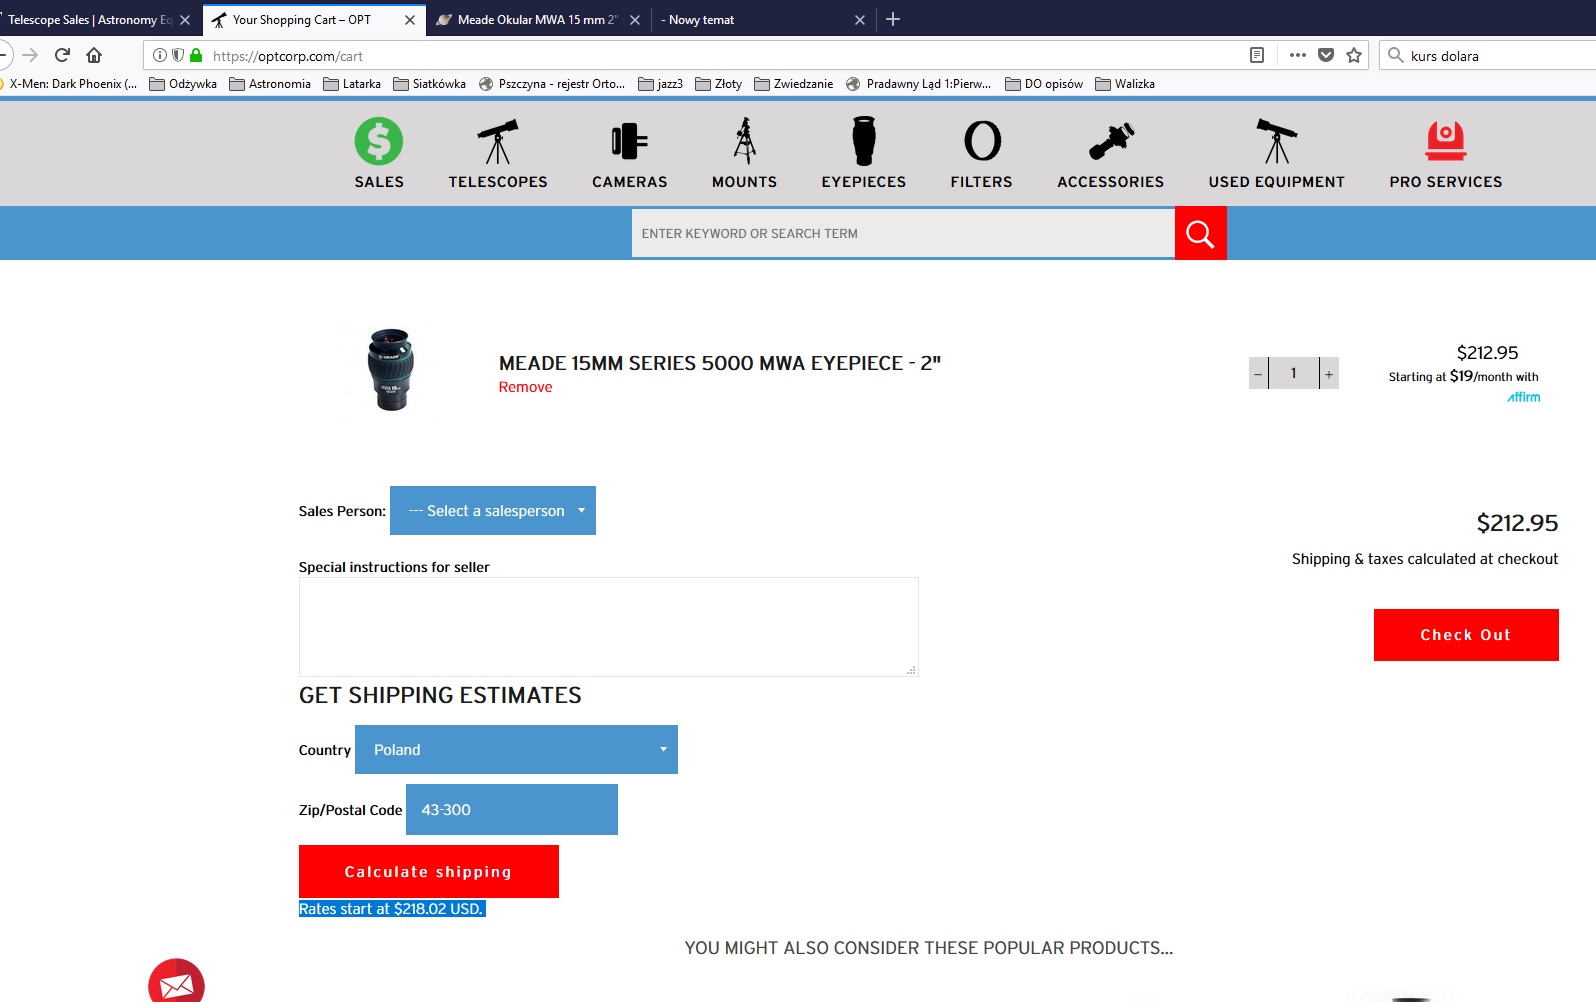Show the site security padlock info

[196, 55]
